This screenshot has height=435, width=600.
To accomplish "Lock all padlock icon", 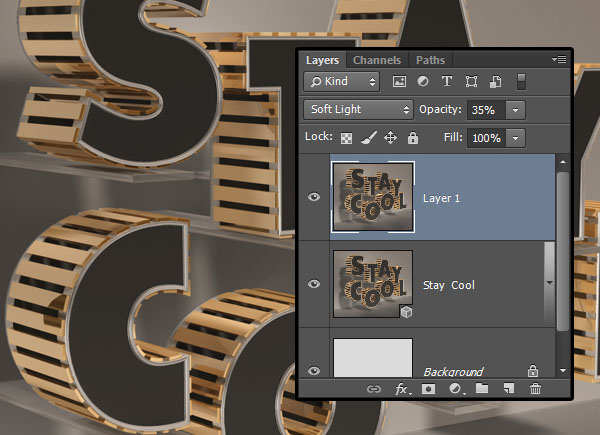I will 412,138.
